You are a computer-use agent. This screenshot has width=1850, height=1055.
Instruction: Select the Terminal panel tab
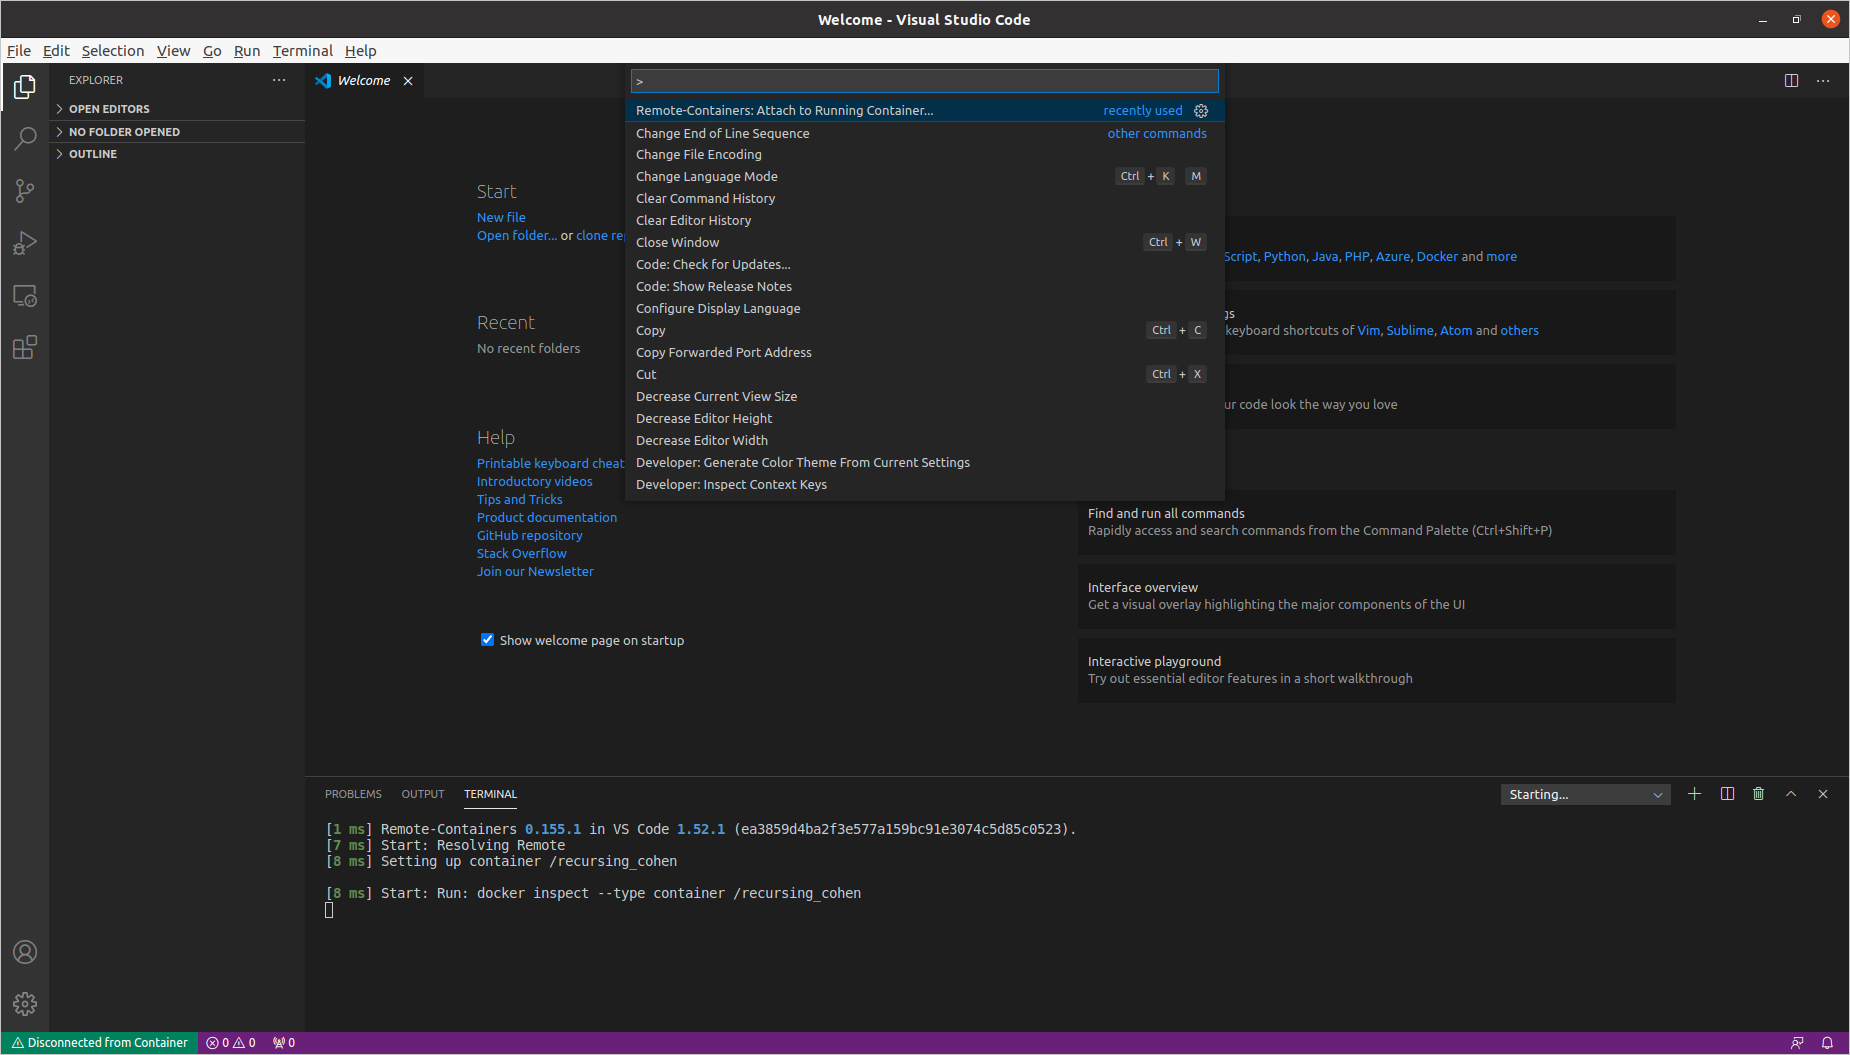490,794
